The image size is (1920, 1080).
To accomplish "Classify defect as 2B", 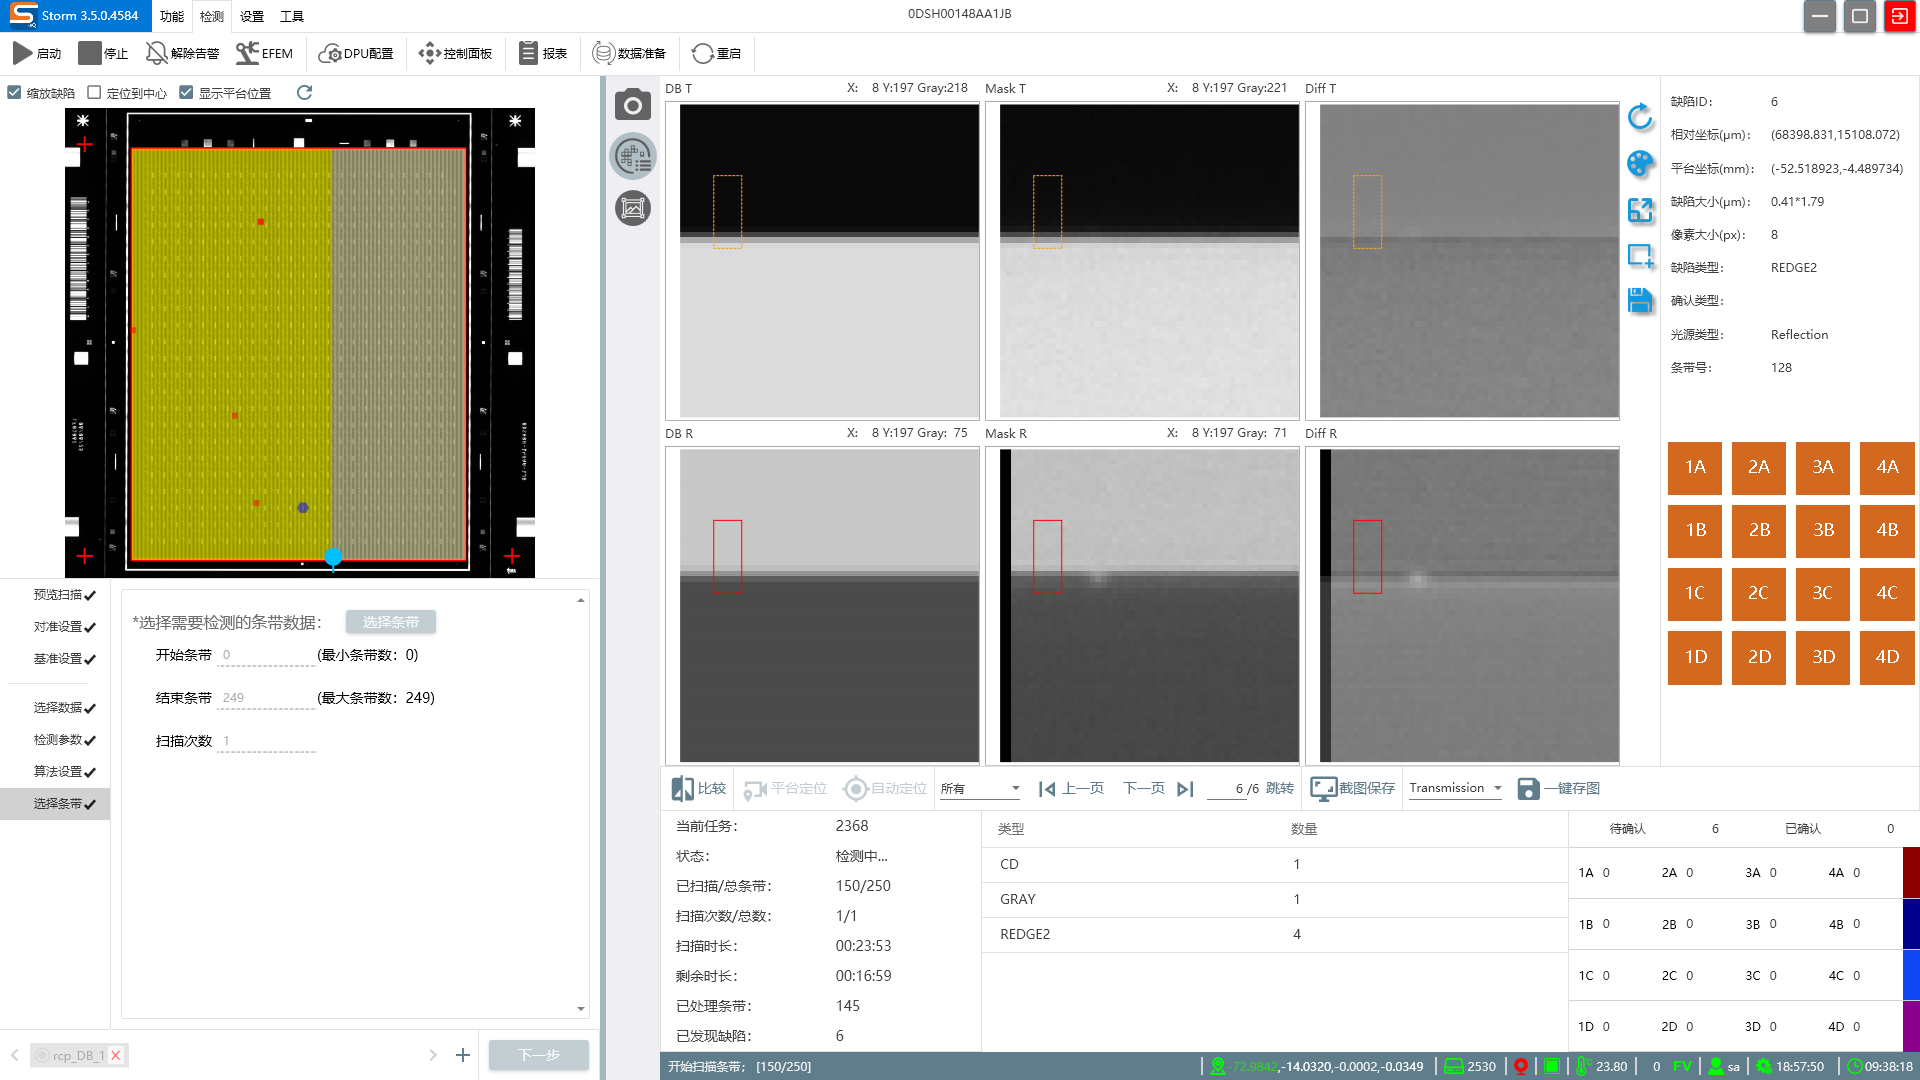I will click(1759, 530).
